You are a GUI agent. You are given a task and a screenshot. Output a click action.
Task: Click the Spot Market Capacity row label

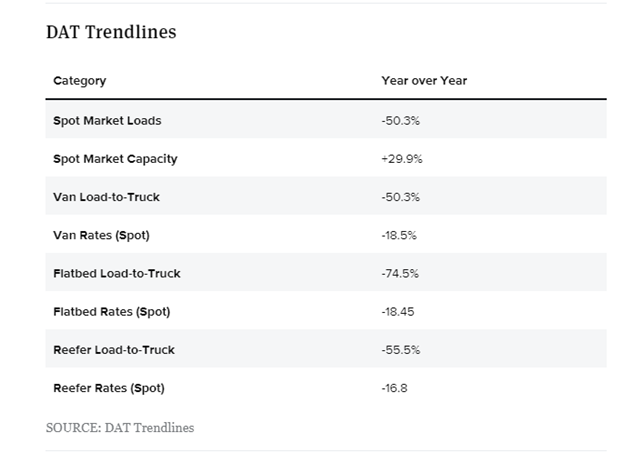pos(115,158)
